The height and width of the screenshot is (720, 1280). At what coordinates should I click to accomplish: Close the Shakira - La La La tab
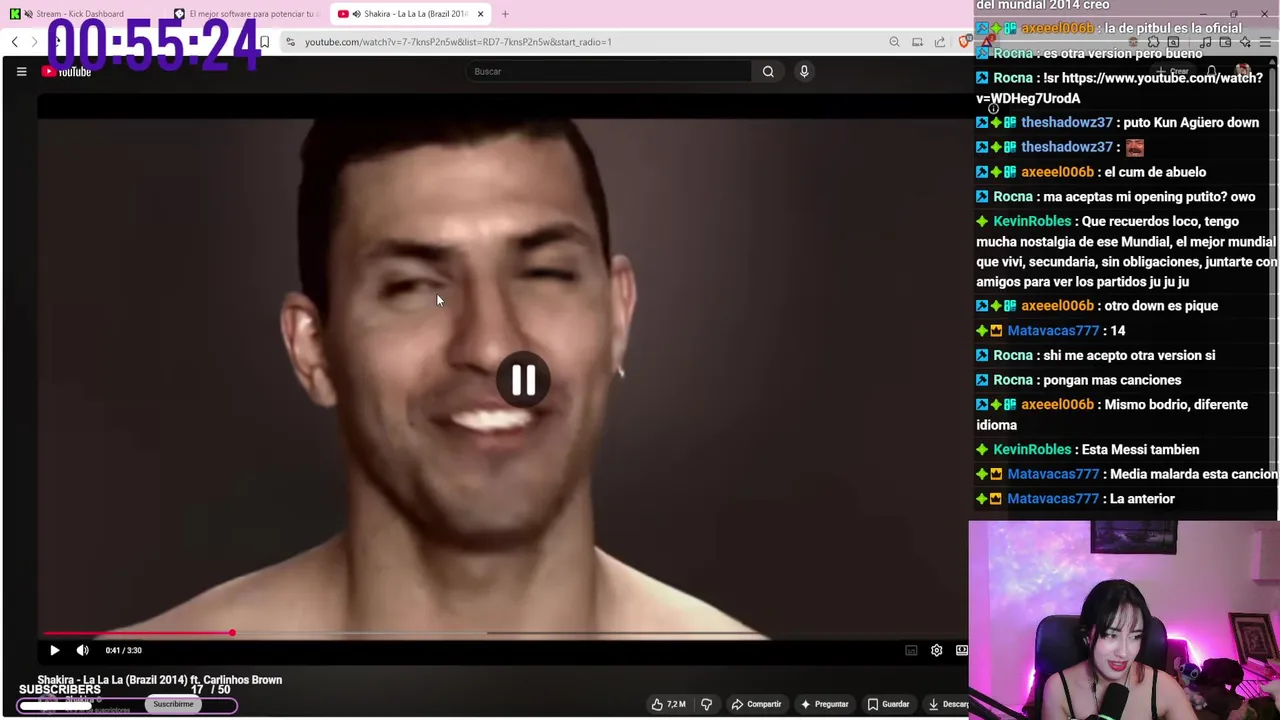pyautogui.click(x=480, y=14)
